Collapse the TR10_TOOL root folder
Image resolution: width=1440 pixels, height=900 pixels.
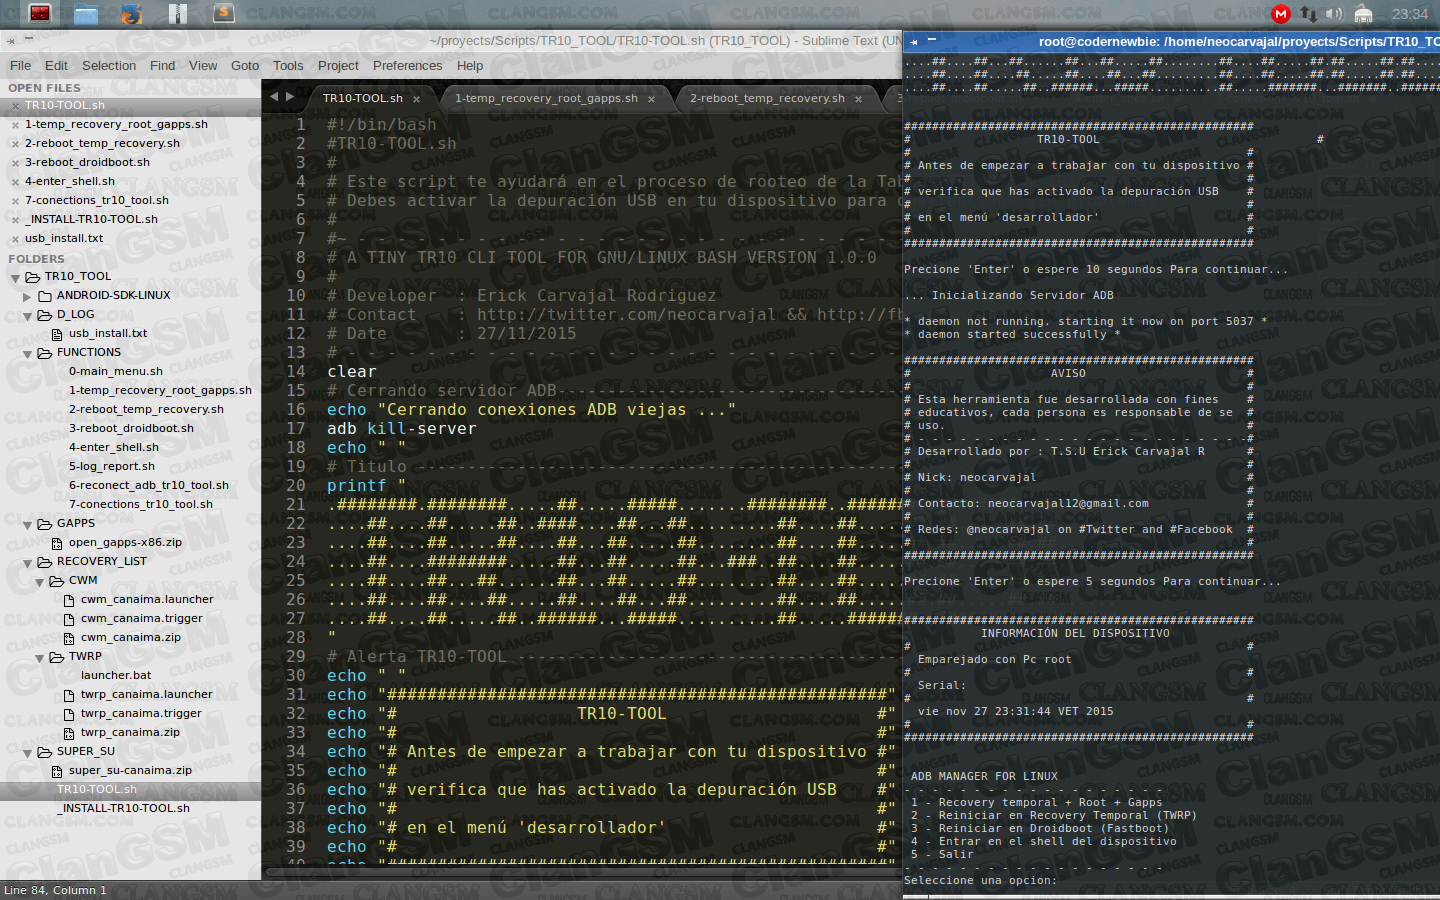[15, 277]
